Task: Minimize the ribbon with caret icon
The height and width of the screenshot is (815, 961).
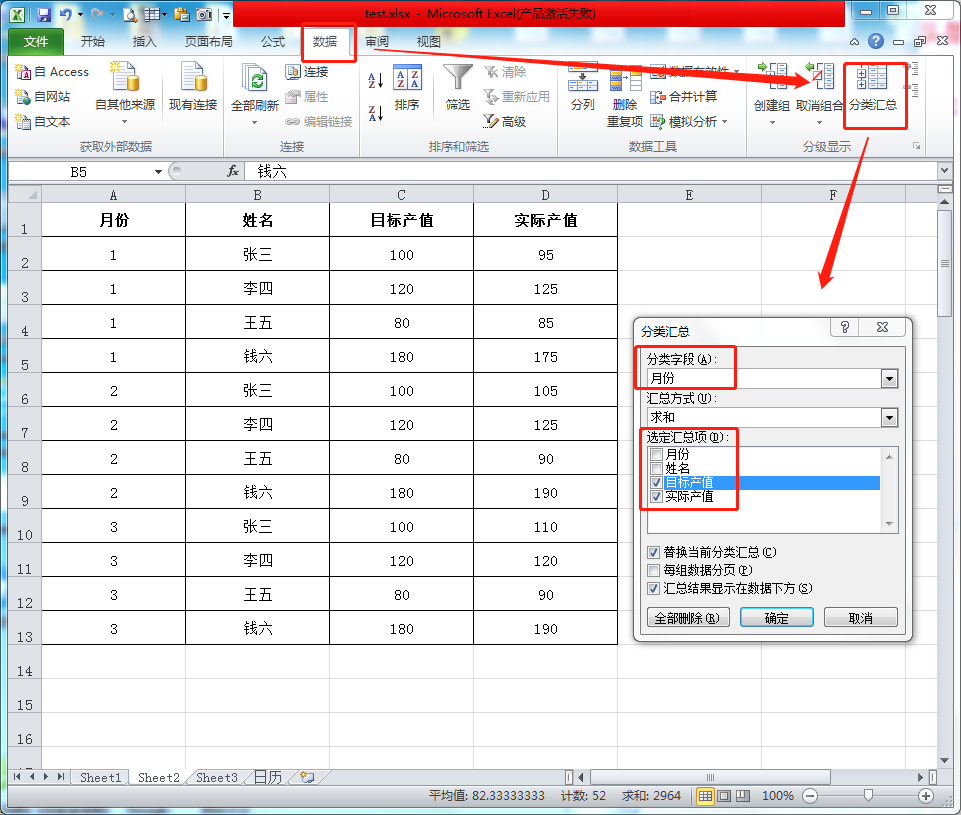Action: (854, 42)
